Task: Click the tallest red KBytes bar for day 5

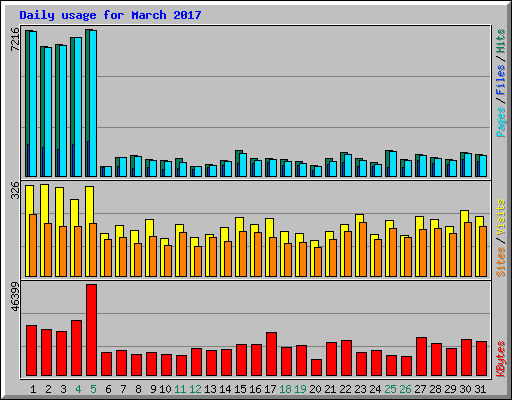Action: coord(91,330)
